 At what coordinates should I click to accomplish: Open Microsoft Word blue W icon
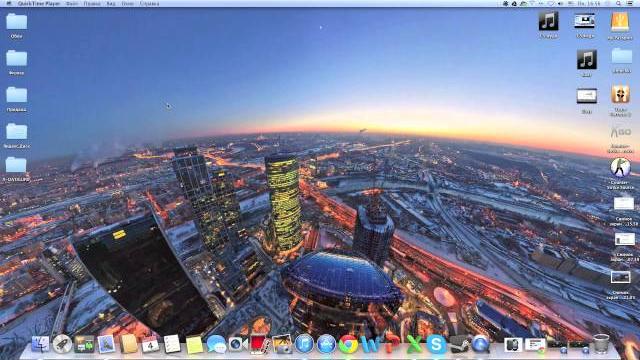click(x=370, y=344)
